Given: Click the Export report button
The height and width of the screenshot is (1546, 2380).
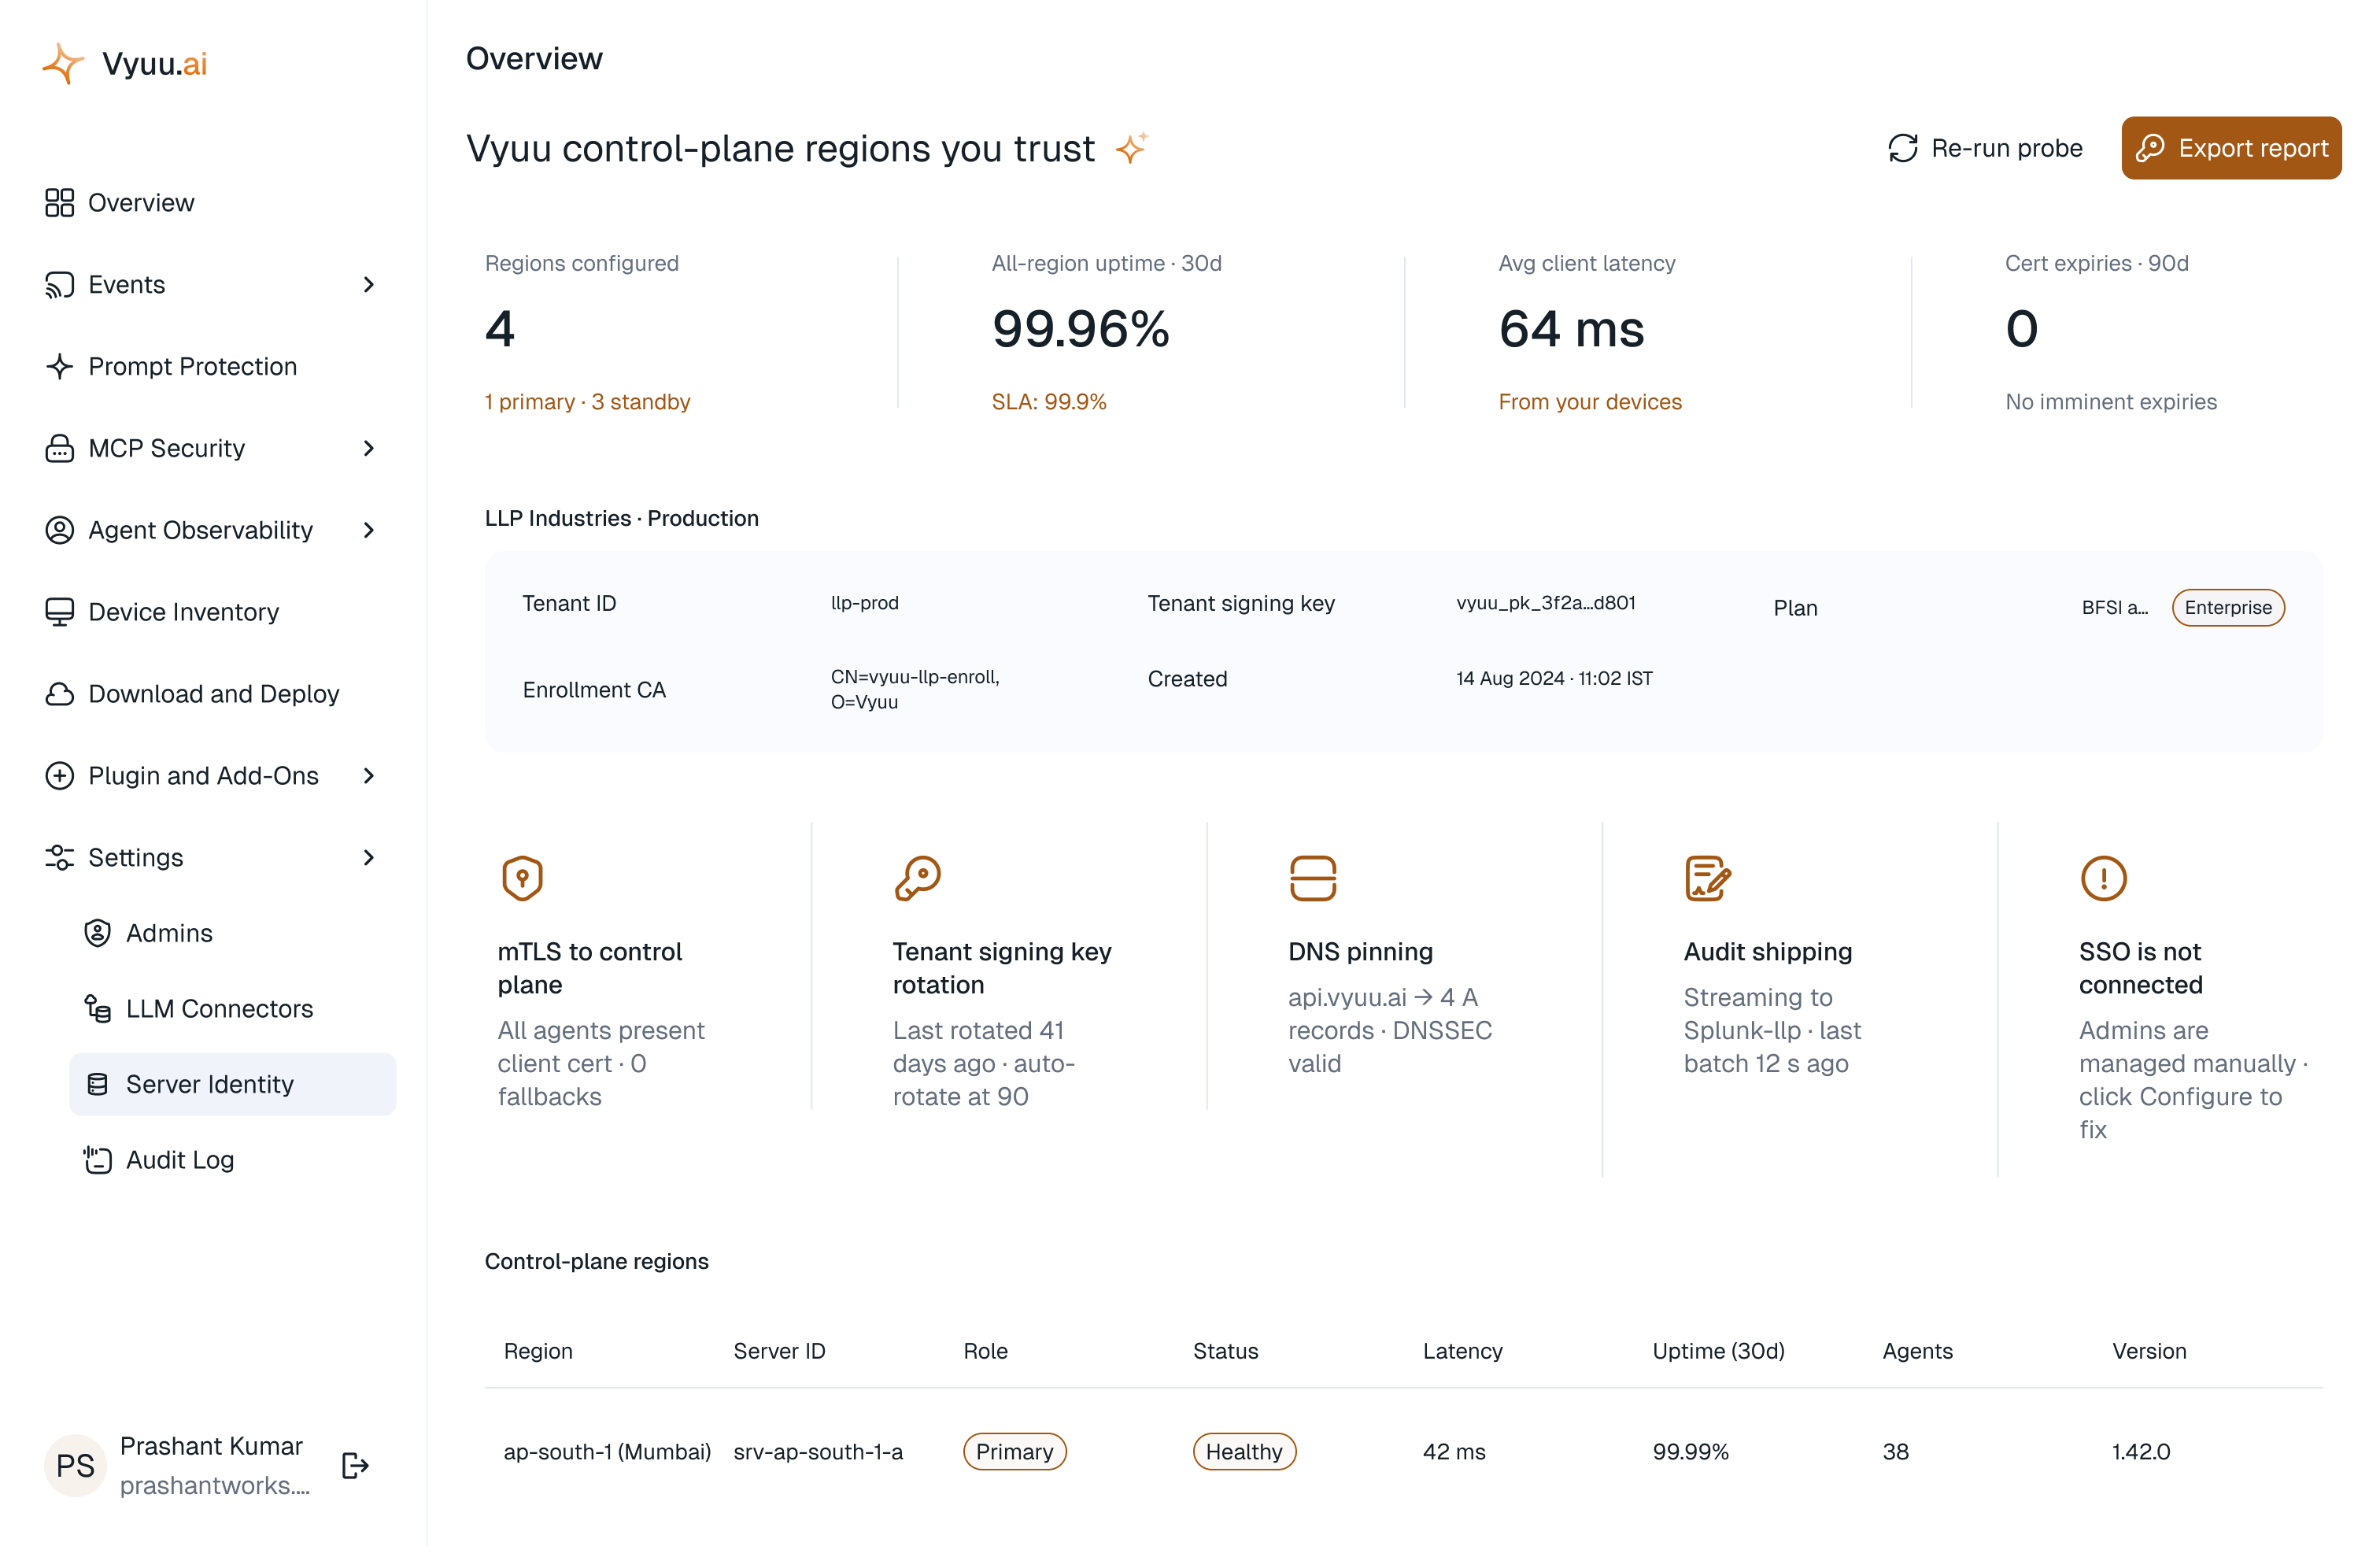Looking at the screenshot, I should coord(2231,148).
